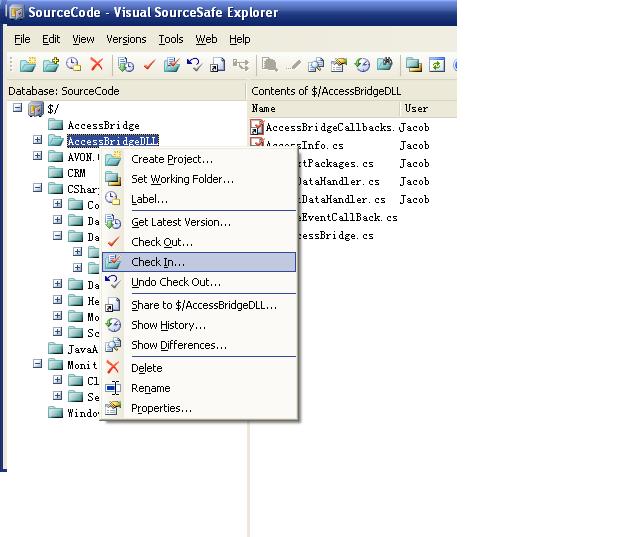The width and height of the screenshot is (640, 537).
Task: Click the red checkmark Check Out toolbar icon
Action: click(x=149, y=64)
